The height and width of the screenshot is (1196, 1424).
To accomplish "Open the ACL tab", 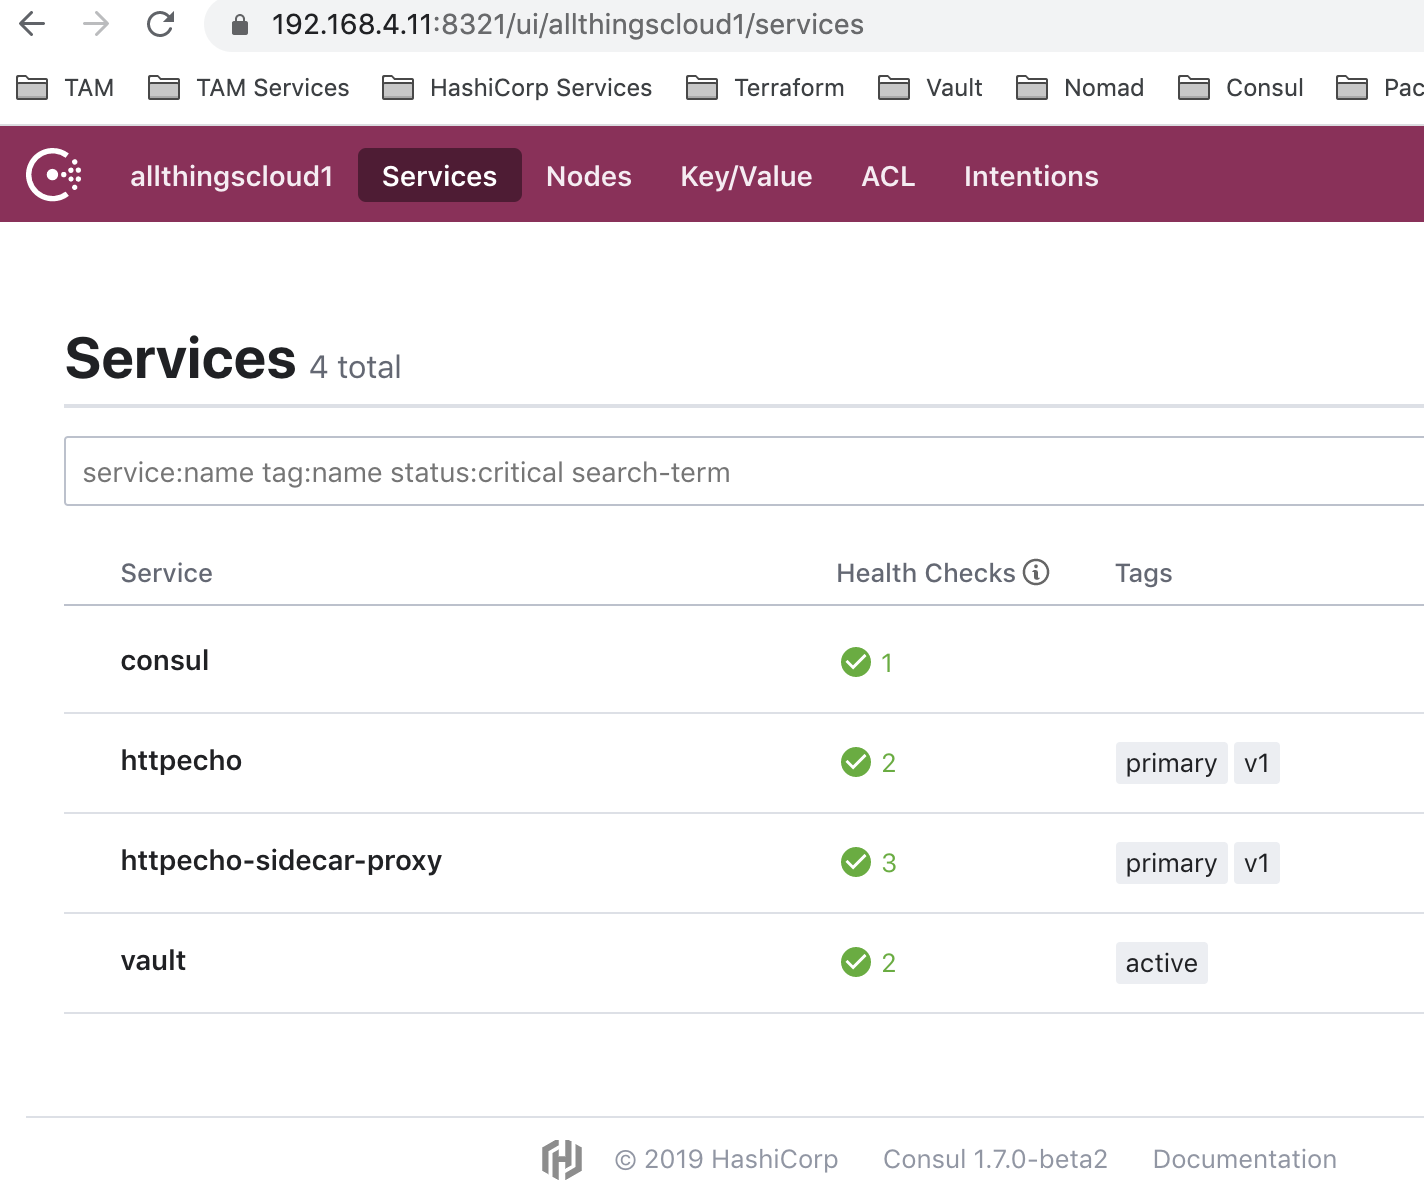I will pos(888,176).
